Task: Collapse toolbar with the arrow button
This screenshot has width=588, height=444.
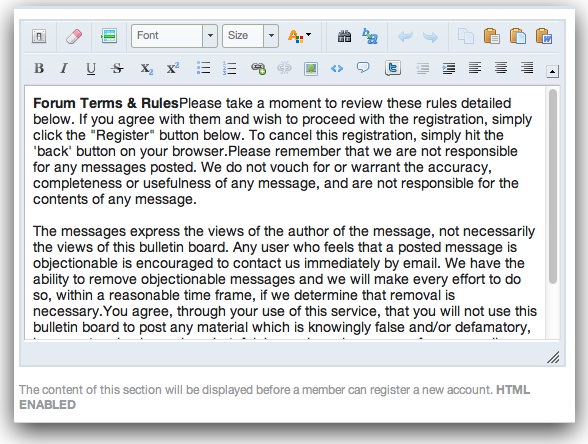Action: pyautogui.click(x=552, y=71)
